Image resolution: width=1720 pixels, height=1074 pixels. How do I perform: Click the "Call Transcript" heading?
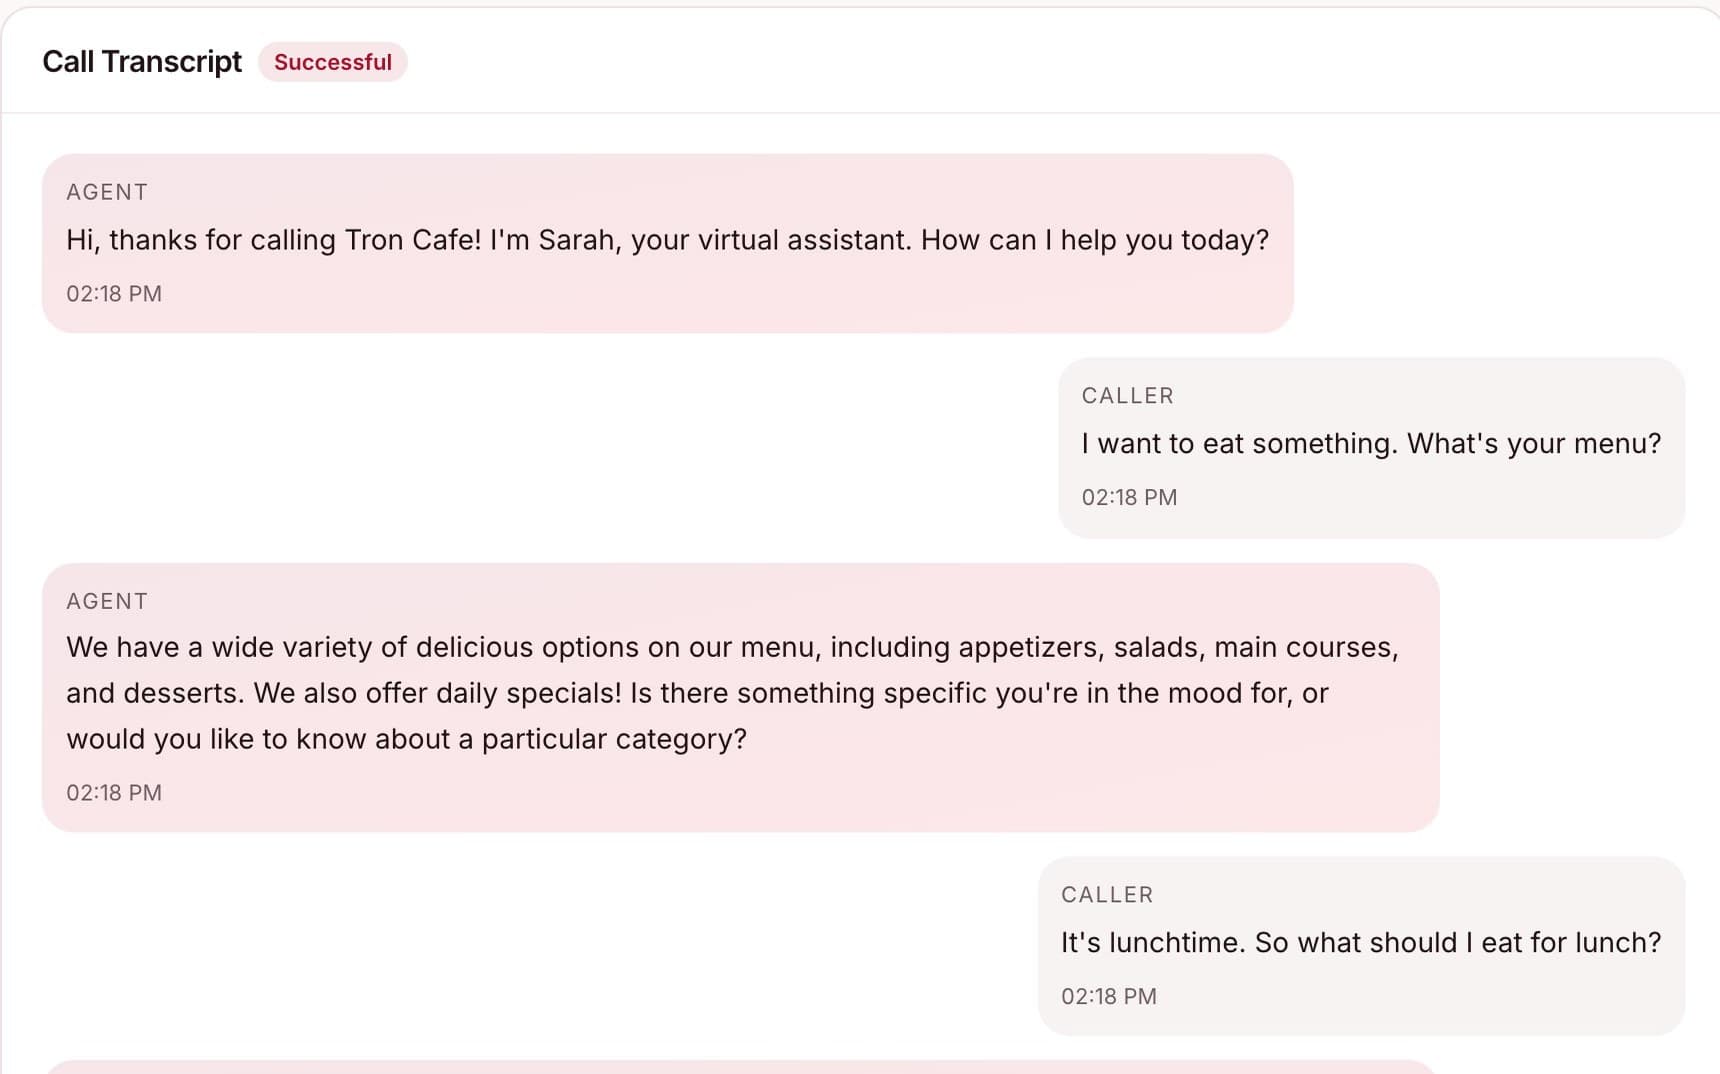click(x=142, y=62)
